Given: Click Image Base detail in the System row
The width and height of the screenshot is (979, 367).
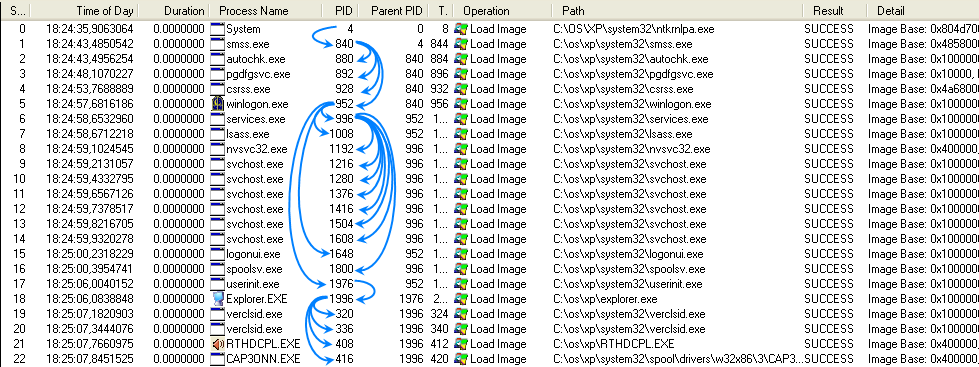Looking at the screenshot, I should coord(923,29).
